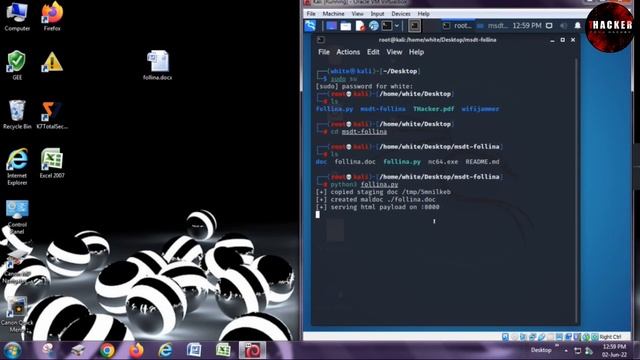This screenshot has height=360, width=640.
Task: Select the follina.docx file on desktop
Action: coord(158,65)
